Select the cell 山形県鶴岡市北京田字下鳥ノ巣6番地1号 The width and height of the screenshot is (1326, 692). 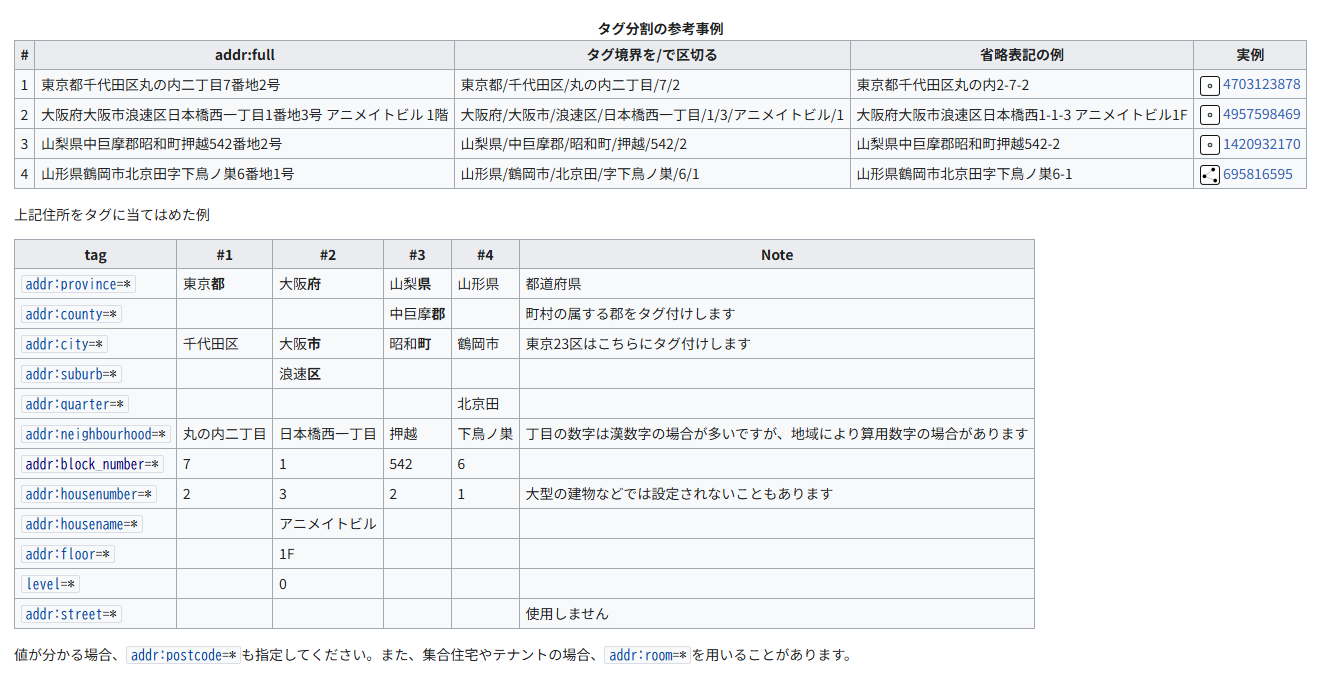point(244,174)
